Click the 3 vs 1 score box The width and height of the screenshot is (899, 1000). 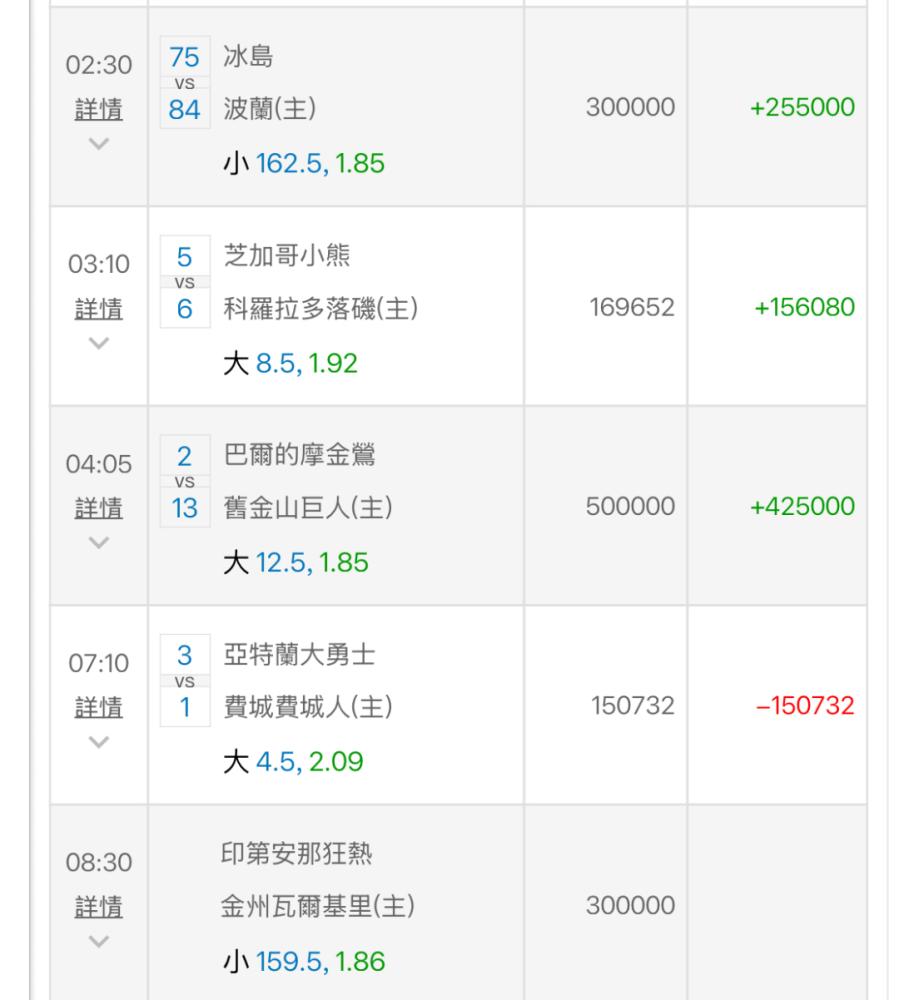(184, 683)
